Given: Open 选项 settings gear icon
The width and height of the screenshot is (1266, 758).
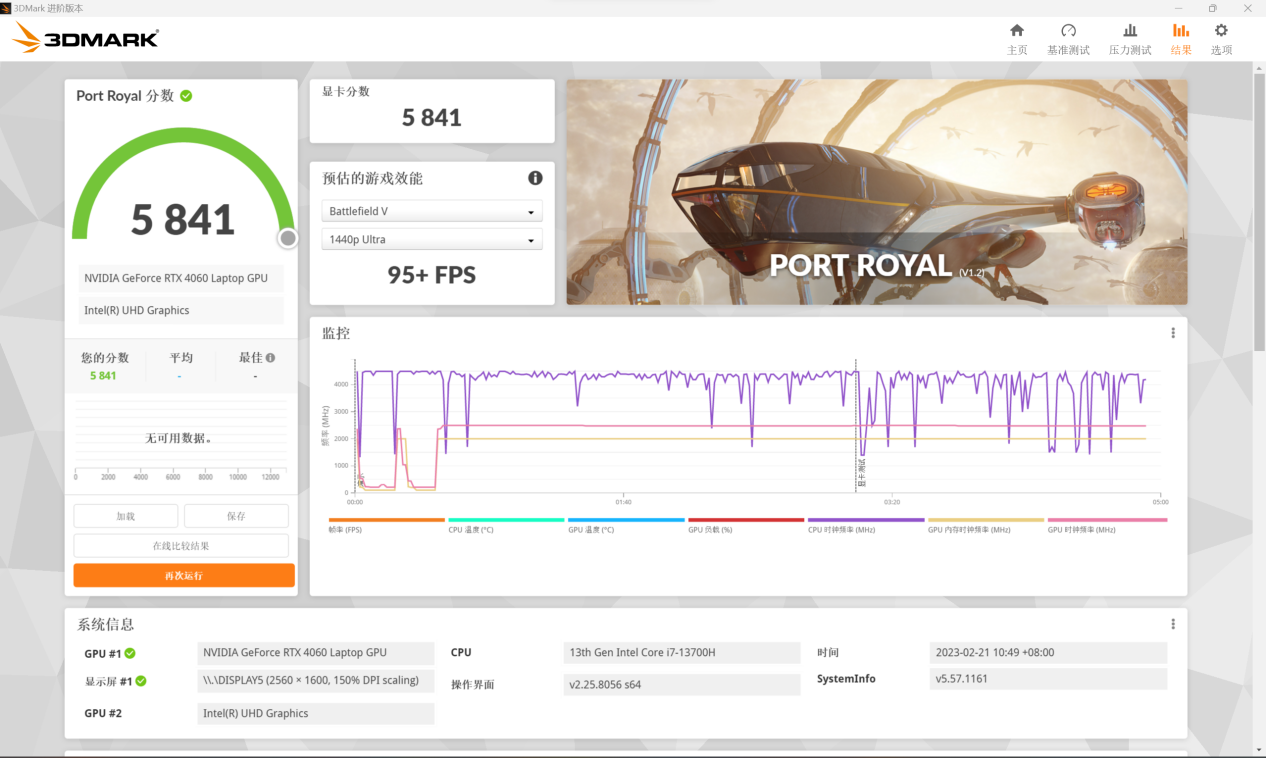Looking at the screenshot, I should coord(1221,38).
